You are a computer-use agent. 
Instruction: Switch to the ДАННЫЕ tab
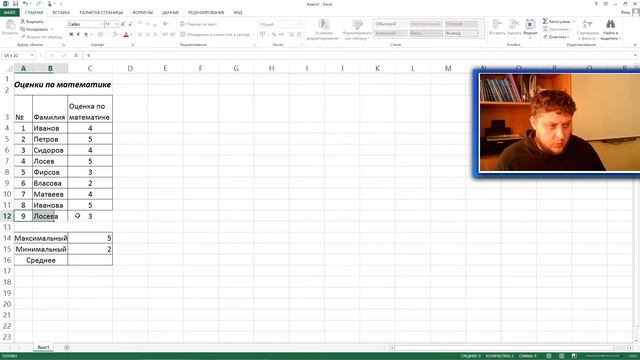170,12
